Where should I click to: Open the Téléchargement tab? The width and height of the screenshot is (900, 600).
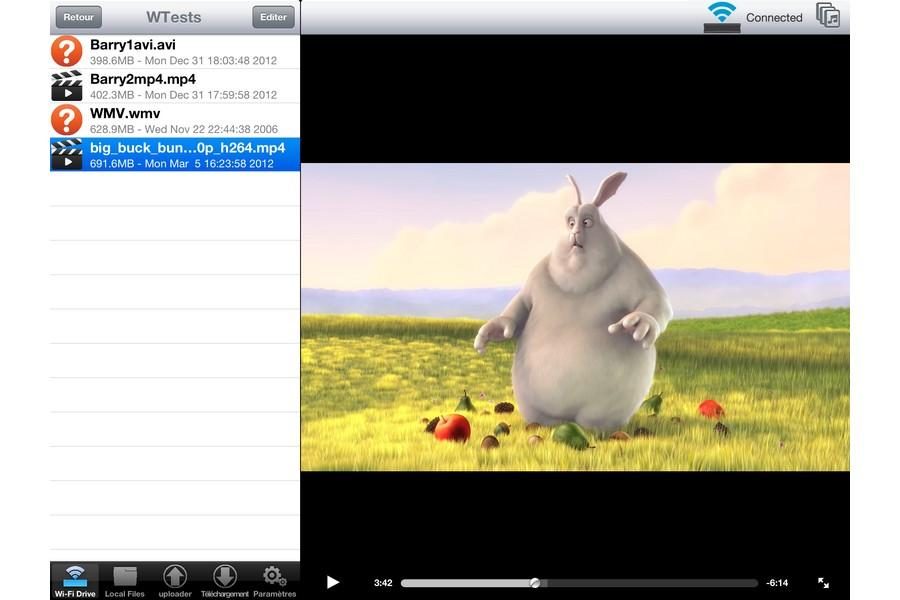pyautogui.click(x=224, y=581)
